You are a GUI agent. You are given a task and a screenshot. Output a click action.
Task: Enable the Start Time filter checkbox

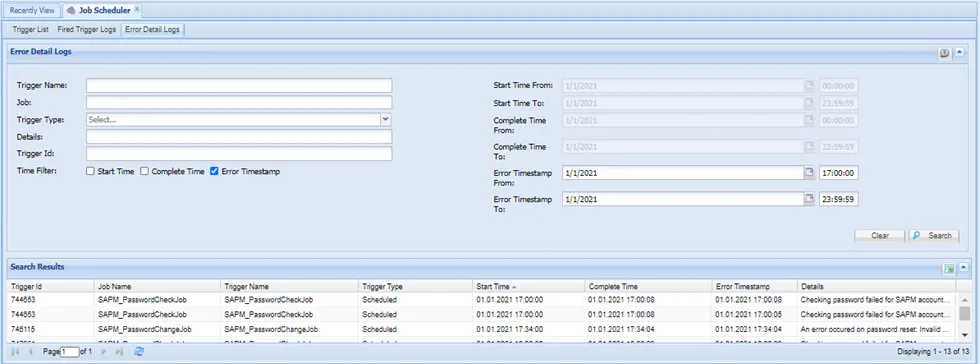click(x=91, y=171)
